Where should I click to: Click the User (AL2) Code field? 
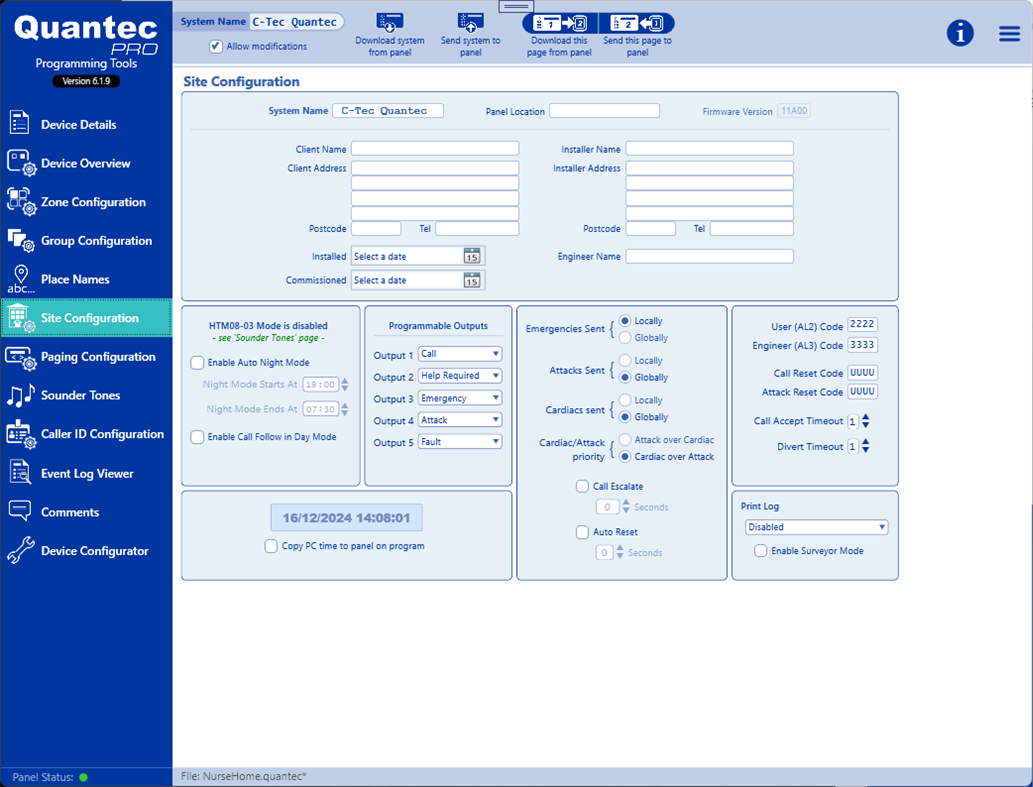pyautogui.click(x=862, y=325)
